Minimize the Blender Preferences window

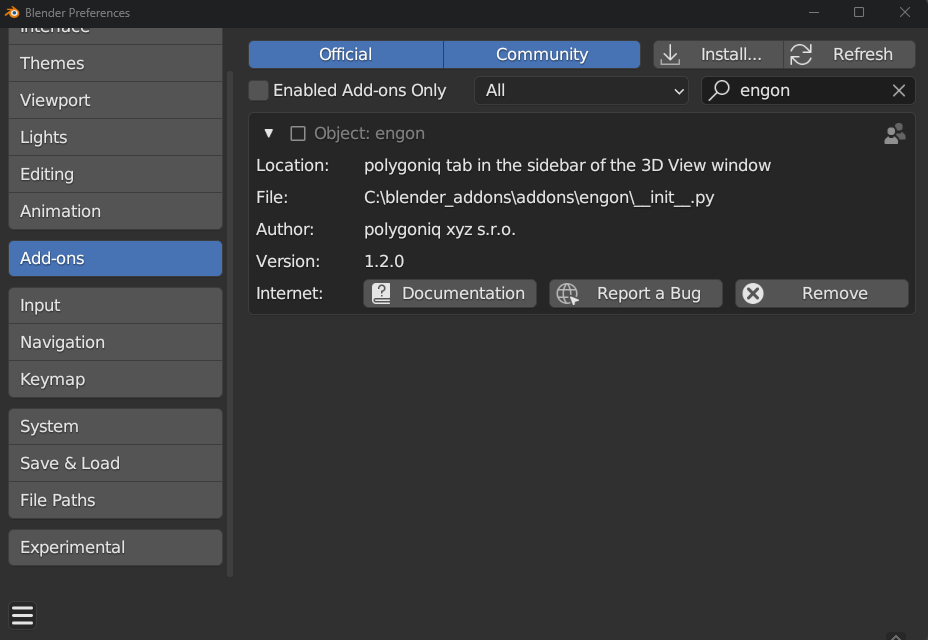pos(814,12)
